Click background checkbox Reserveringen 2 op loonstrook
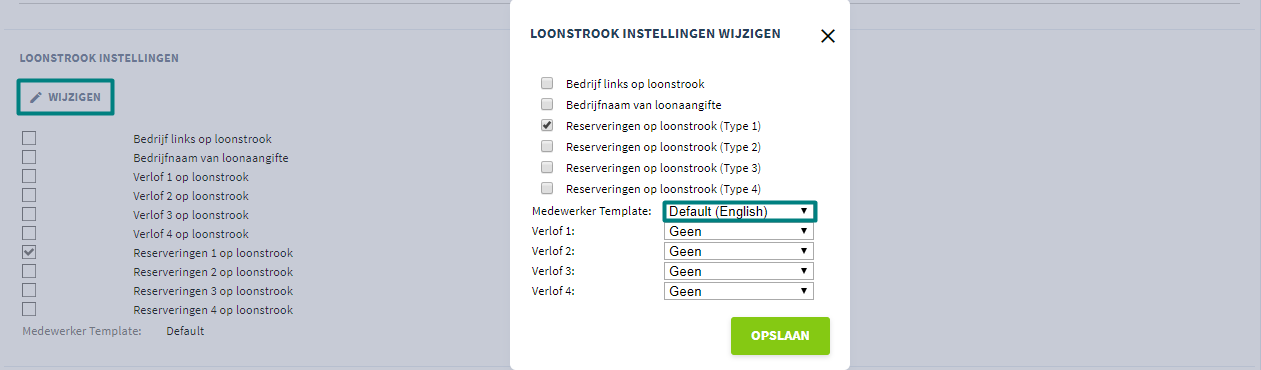1261x370 pixels. click(29, 271)
